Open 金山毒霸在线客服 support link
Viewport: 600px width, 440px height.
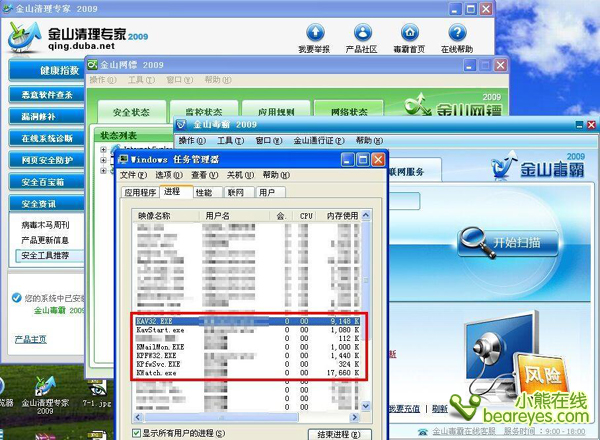click(464, 432)
